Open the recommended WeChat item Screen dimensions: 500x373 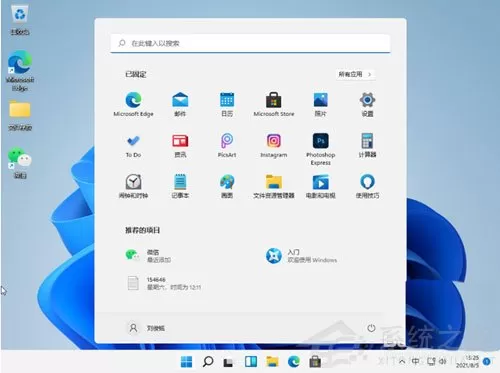(148, 256)
